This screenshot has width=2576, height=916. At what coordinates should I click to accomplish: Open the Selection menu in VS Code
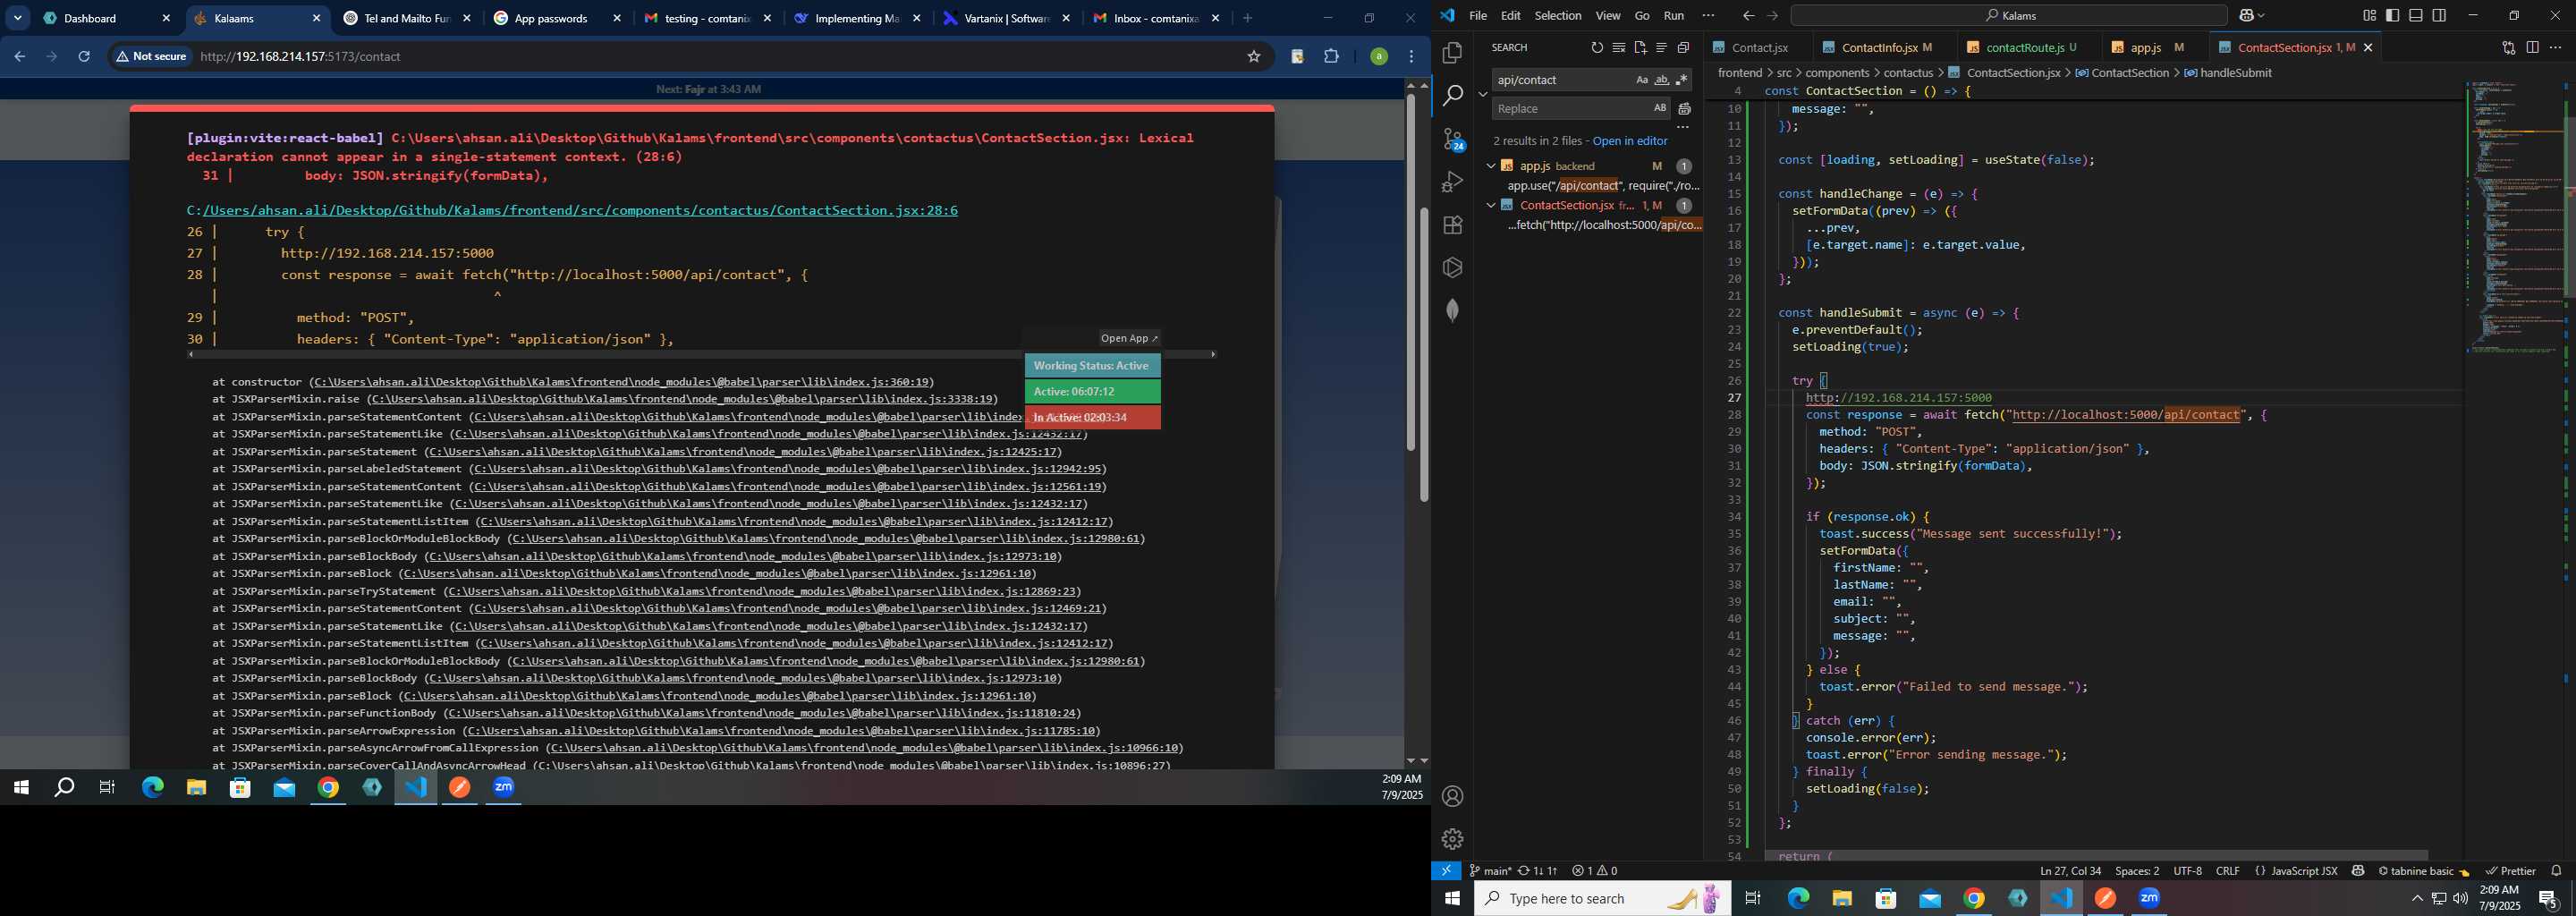(1558, 16)
